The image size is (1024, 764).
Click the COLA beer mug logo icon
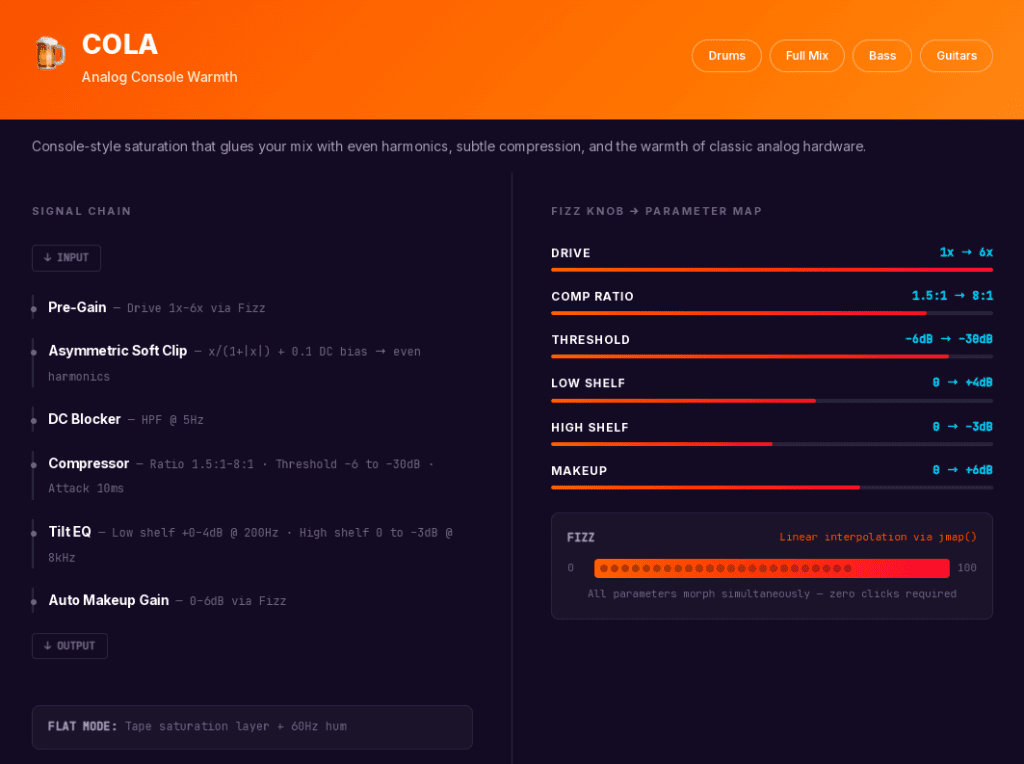(49, 54)
